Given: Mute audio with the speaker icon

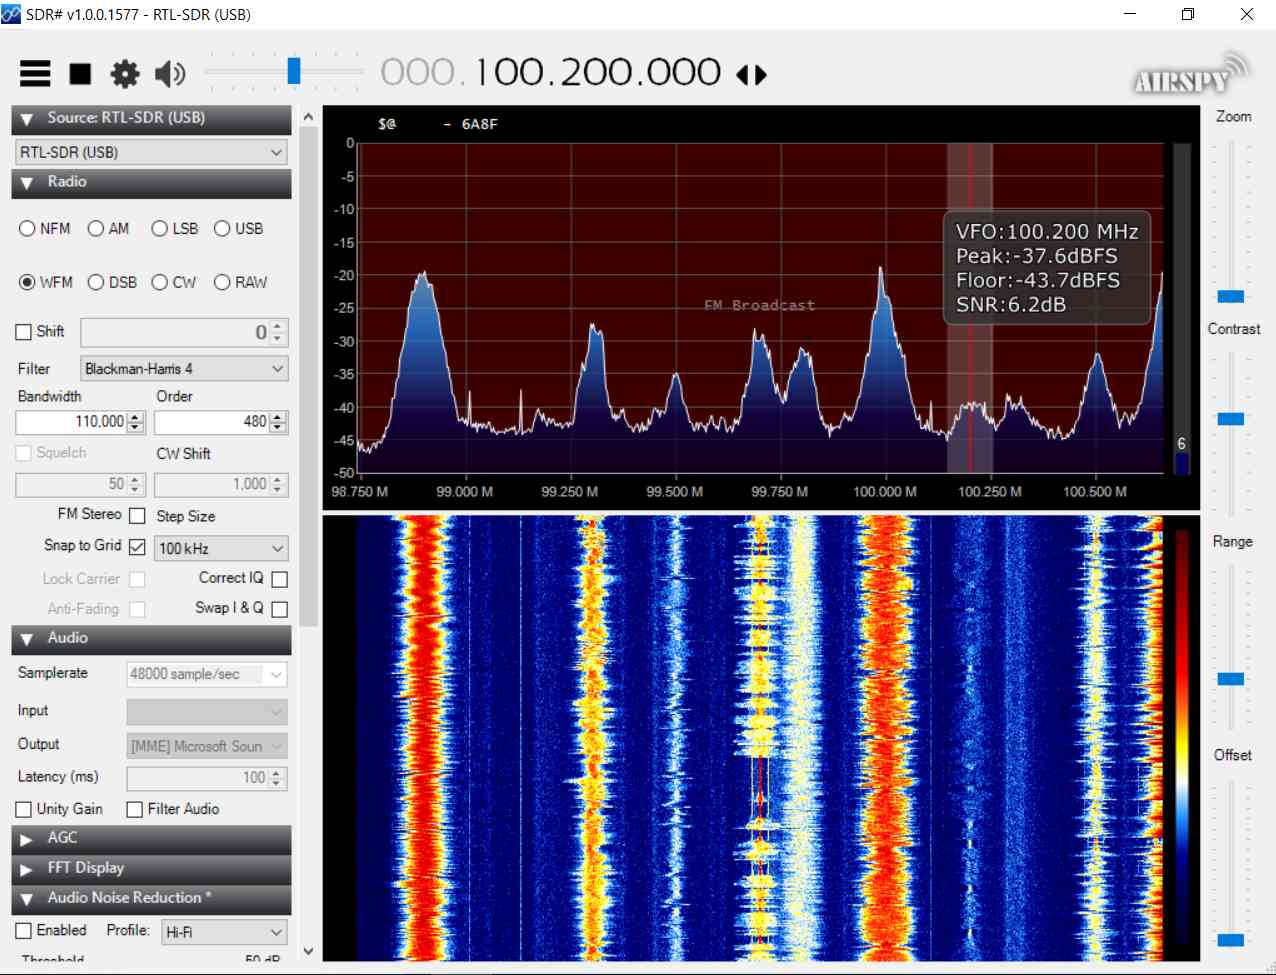Looking at the screenshot, I should point(170,74).
